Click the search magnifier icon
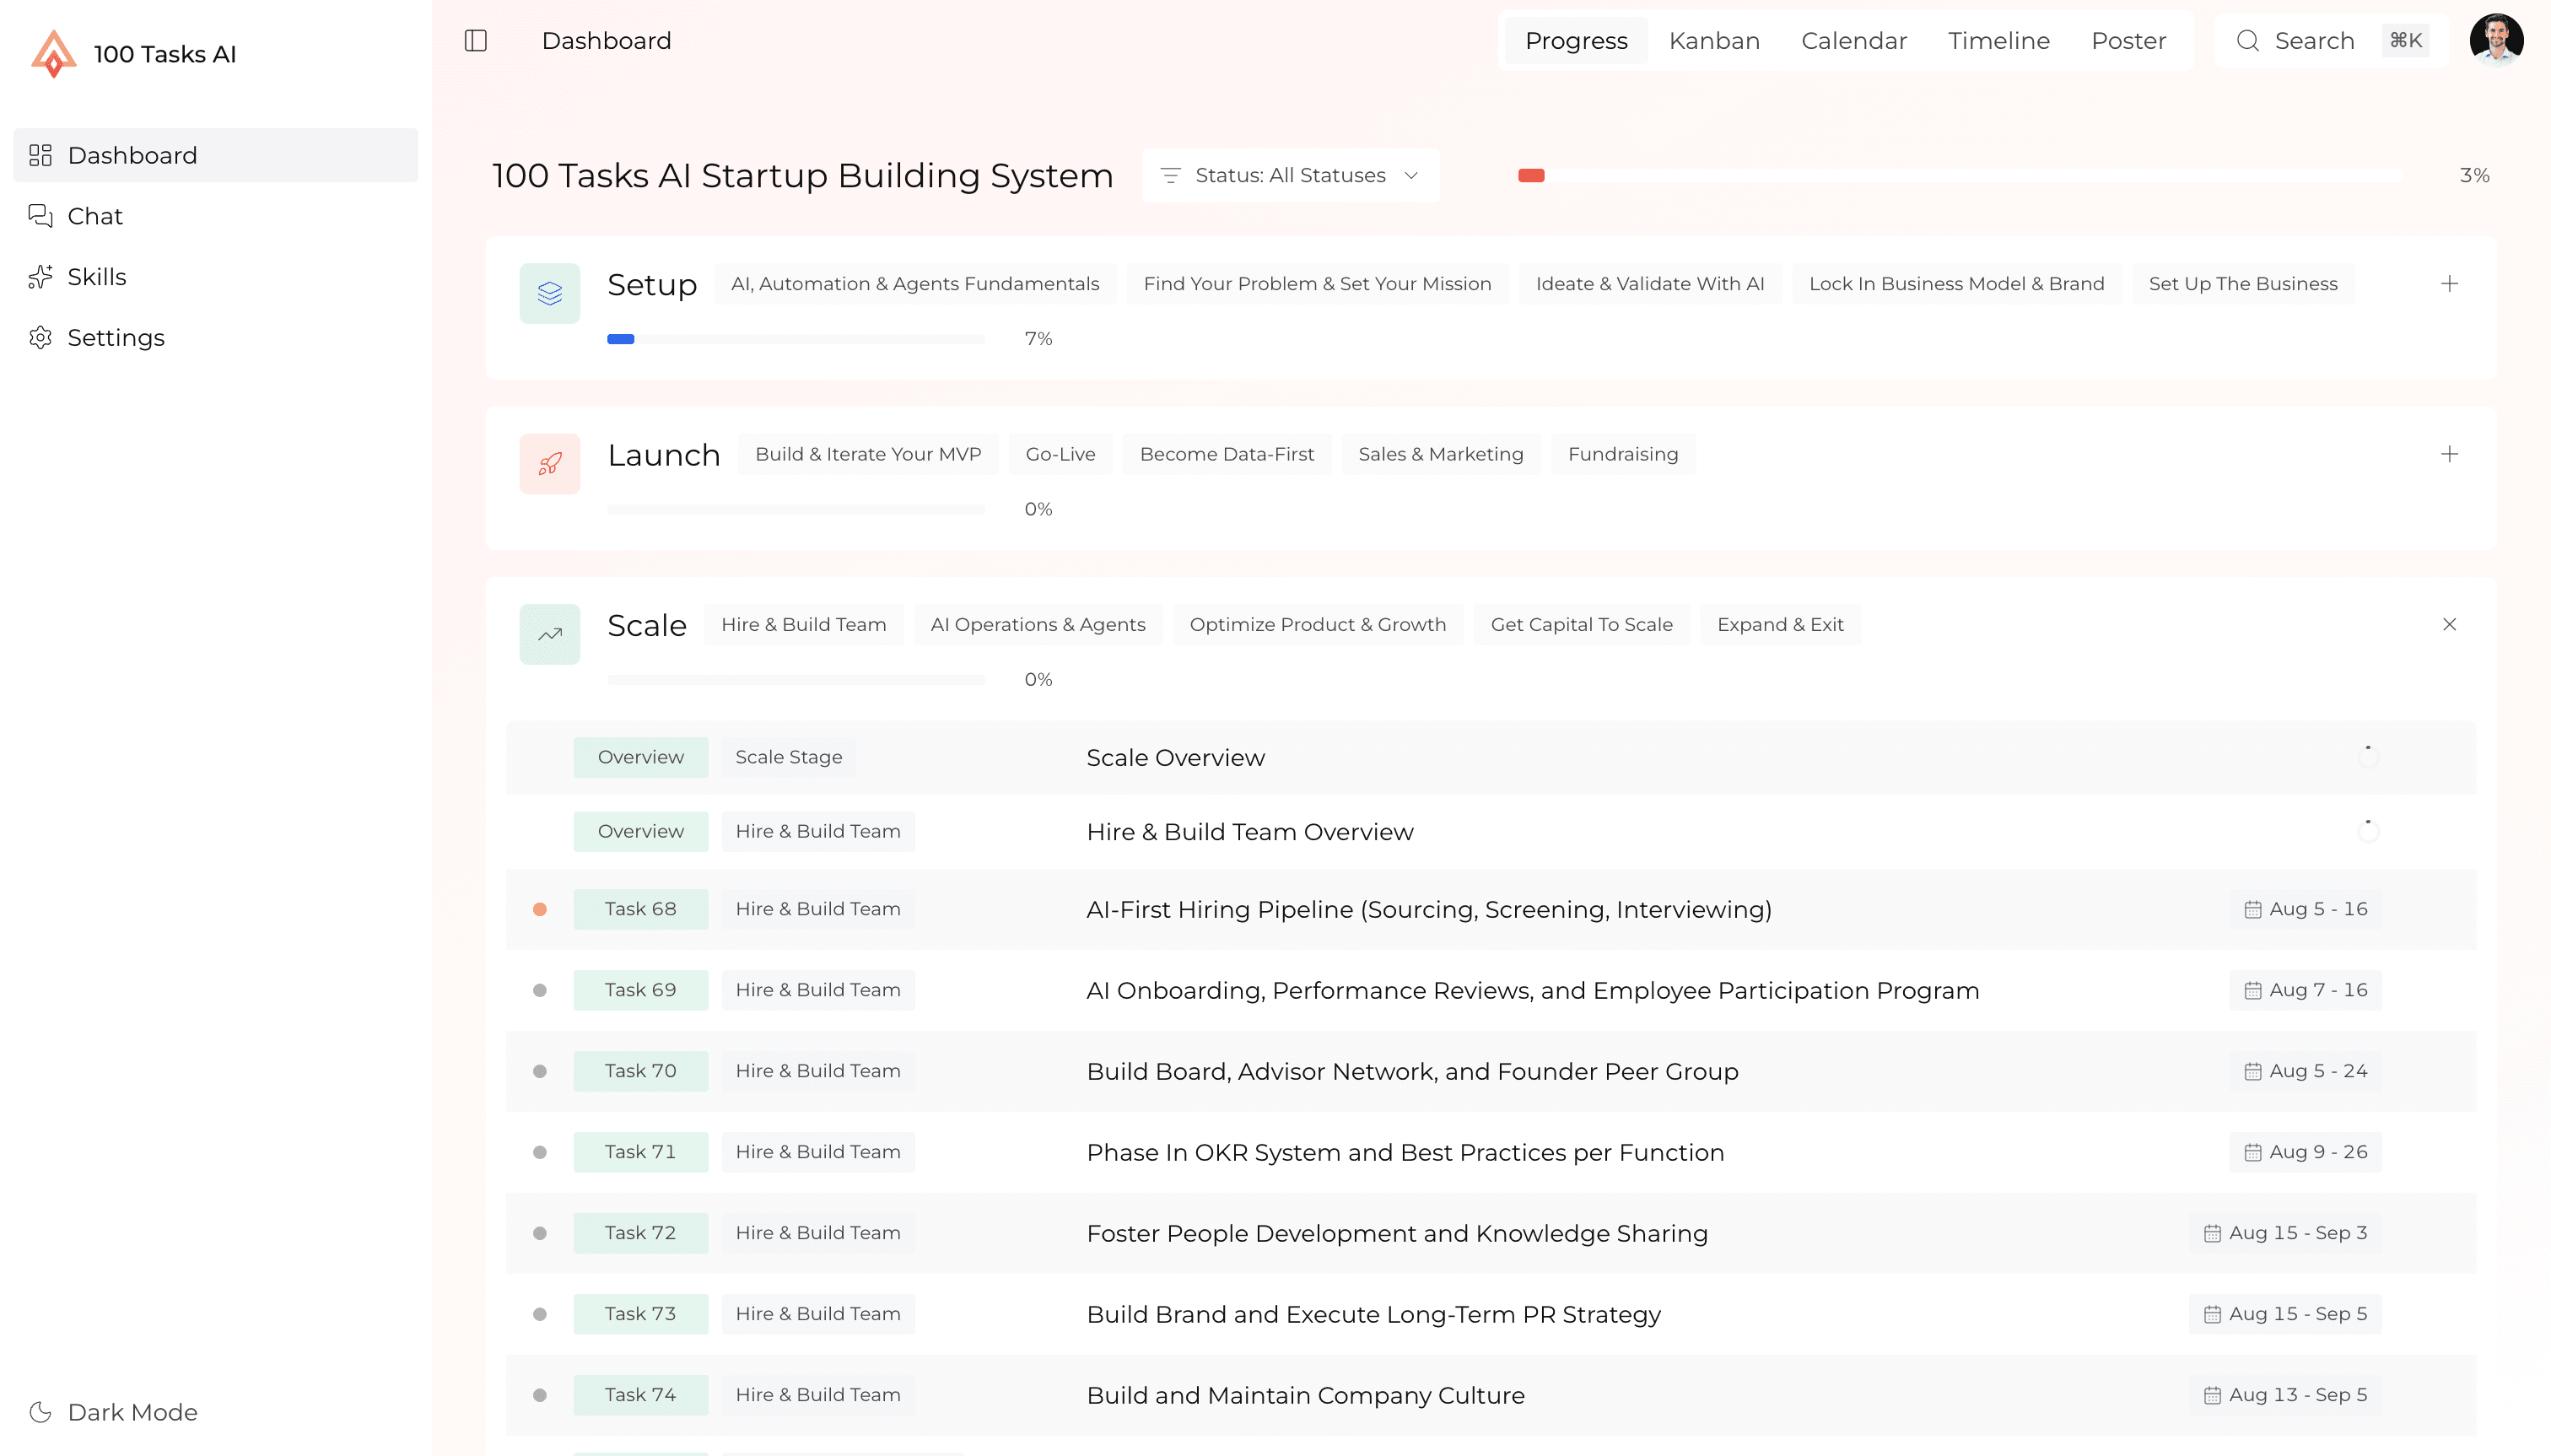The height and width of the screenshot is (1456, 2551). click(2248, 41)
